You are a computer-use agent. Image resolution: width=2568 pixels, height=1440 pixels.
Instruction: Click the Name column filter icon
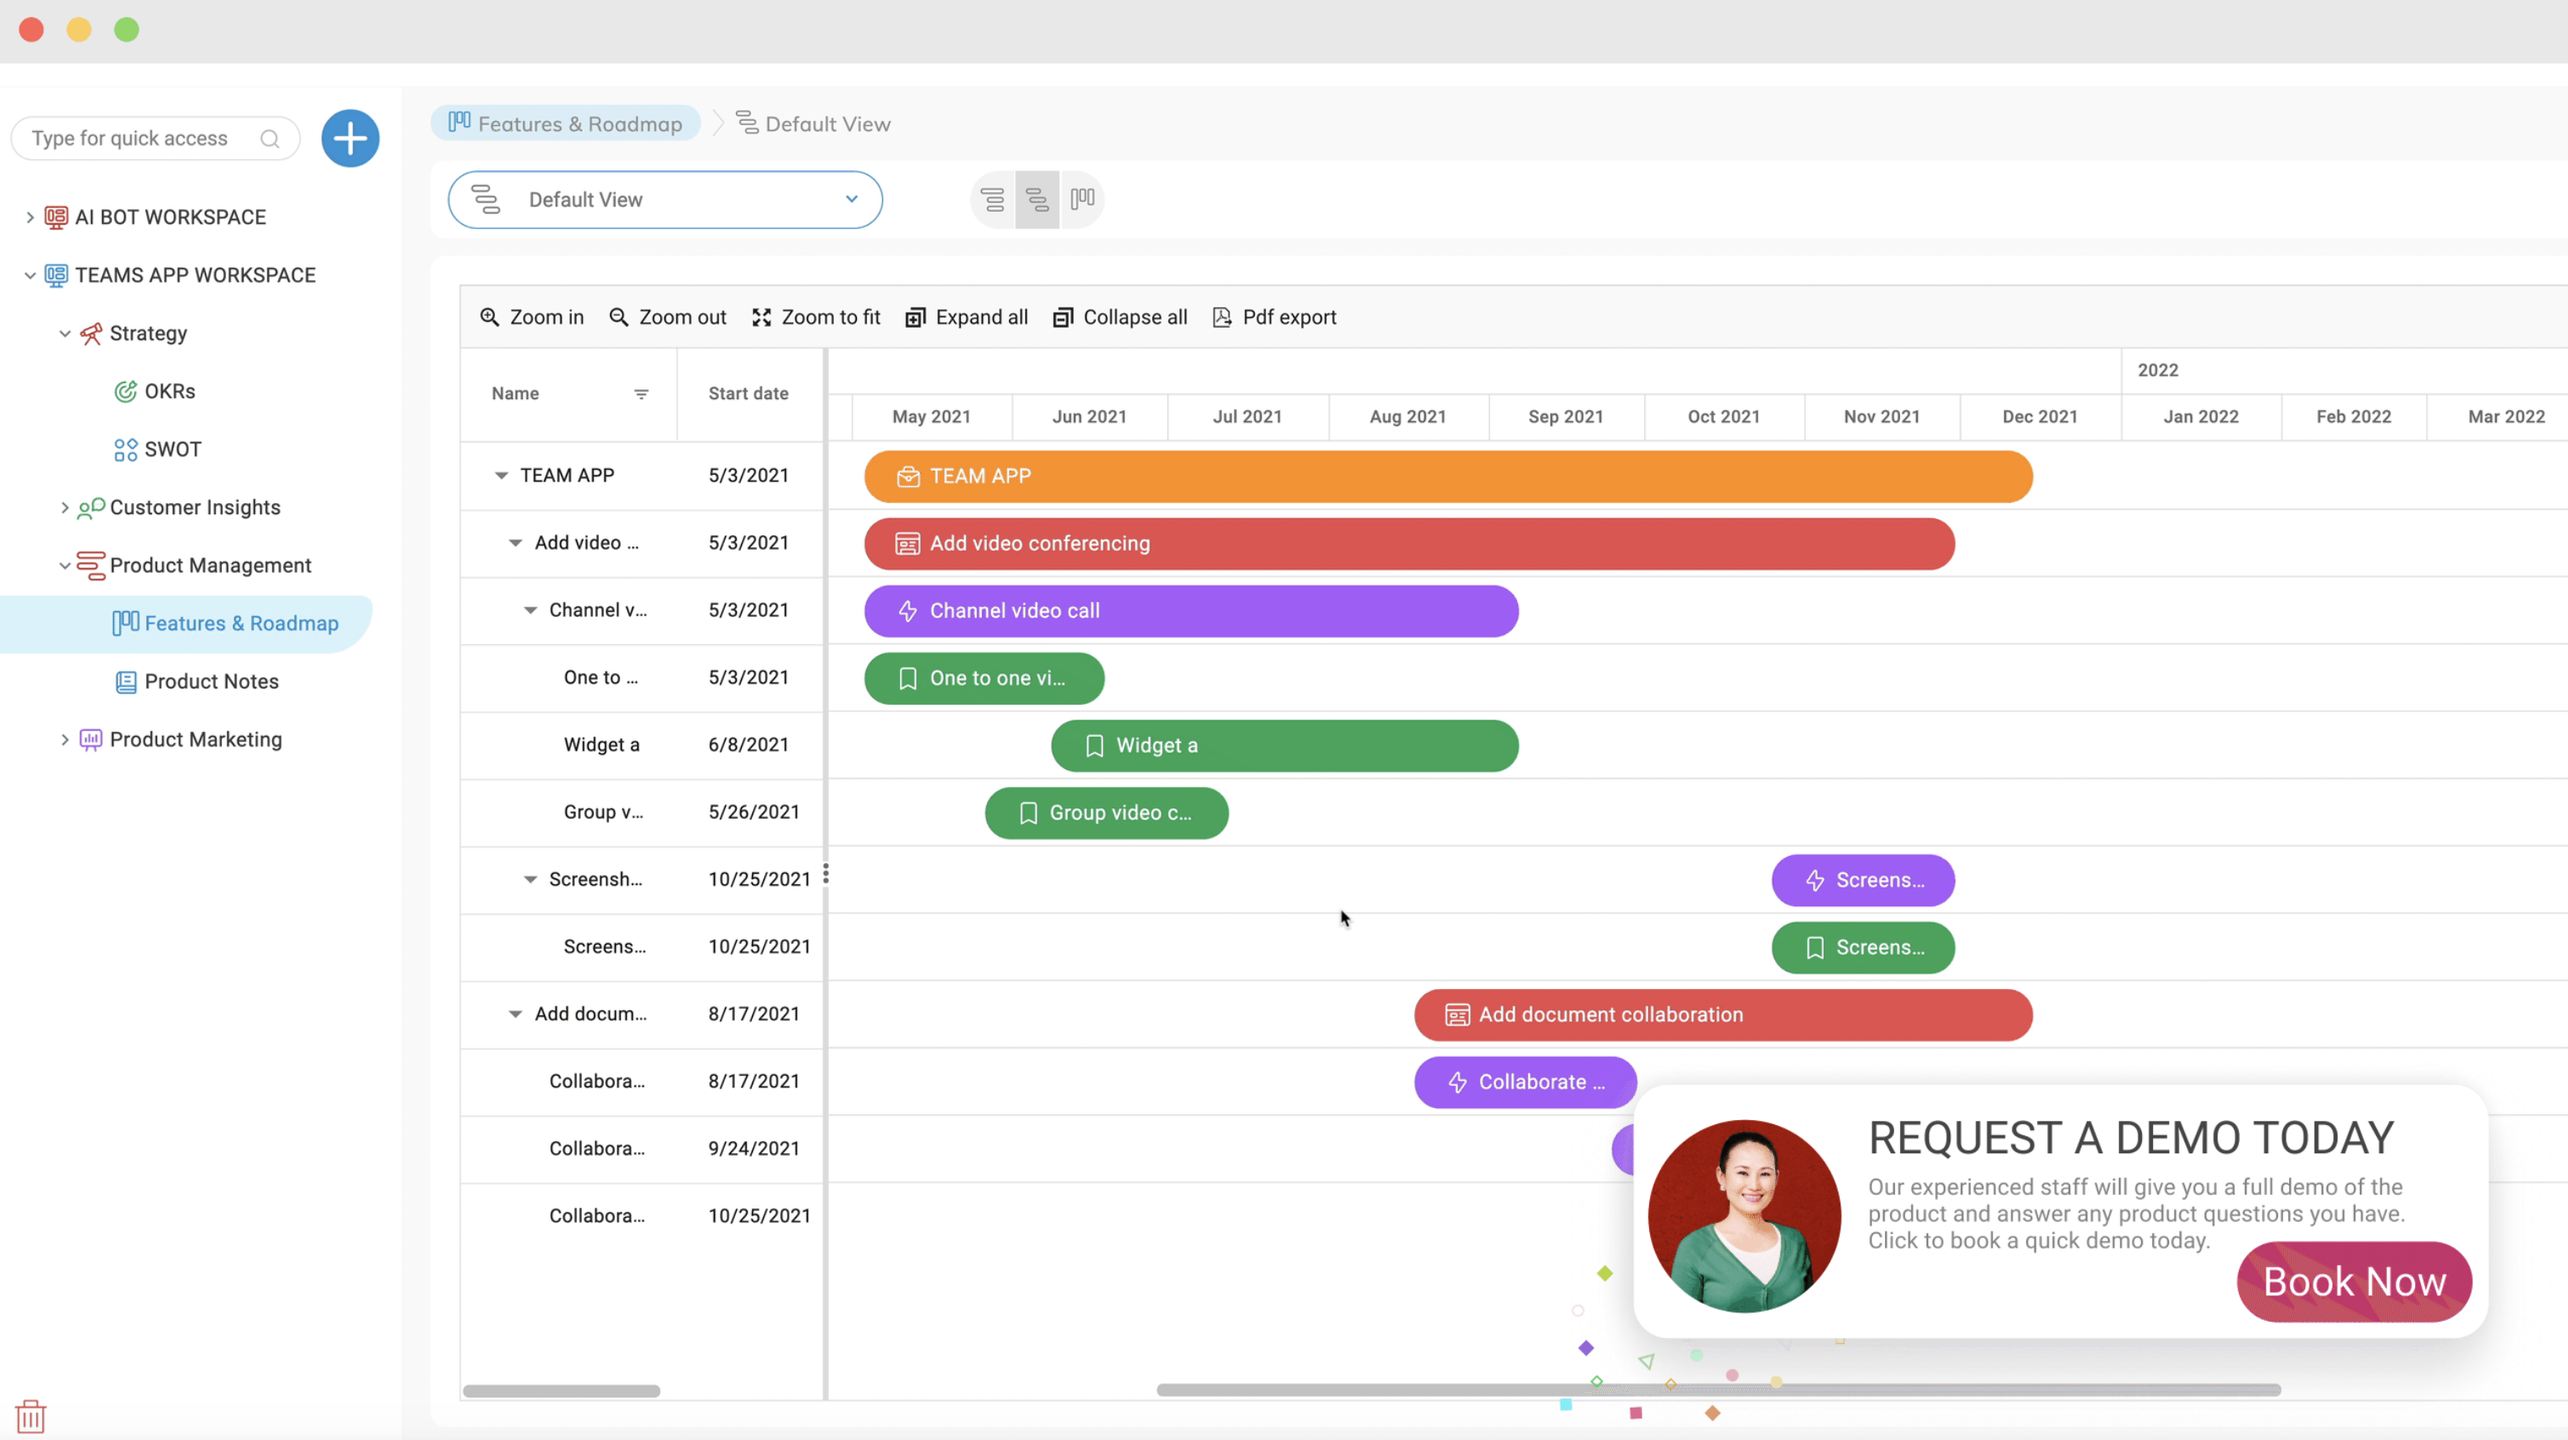pos(641,394)
